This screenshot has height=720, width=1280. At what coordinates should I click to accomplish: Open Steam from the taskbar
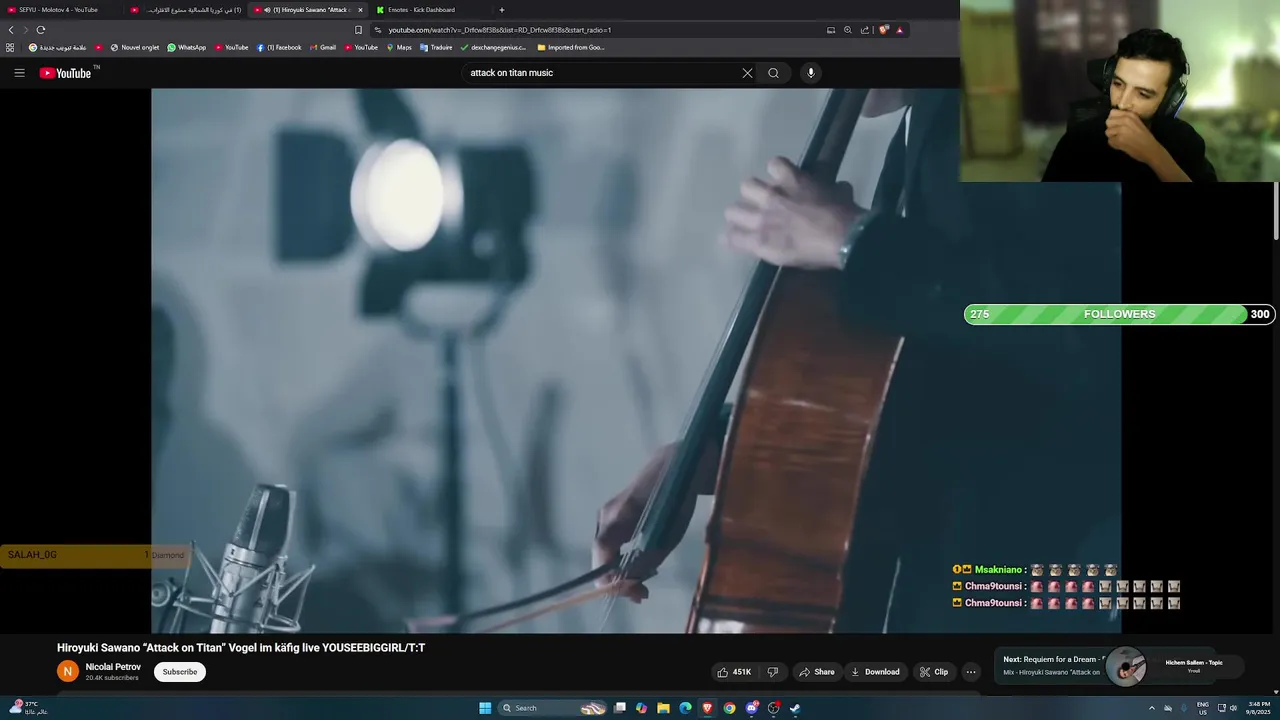[795, 708]
